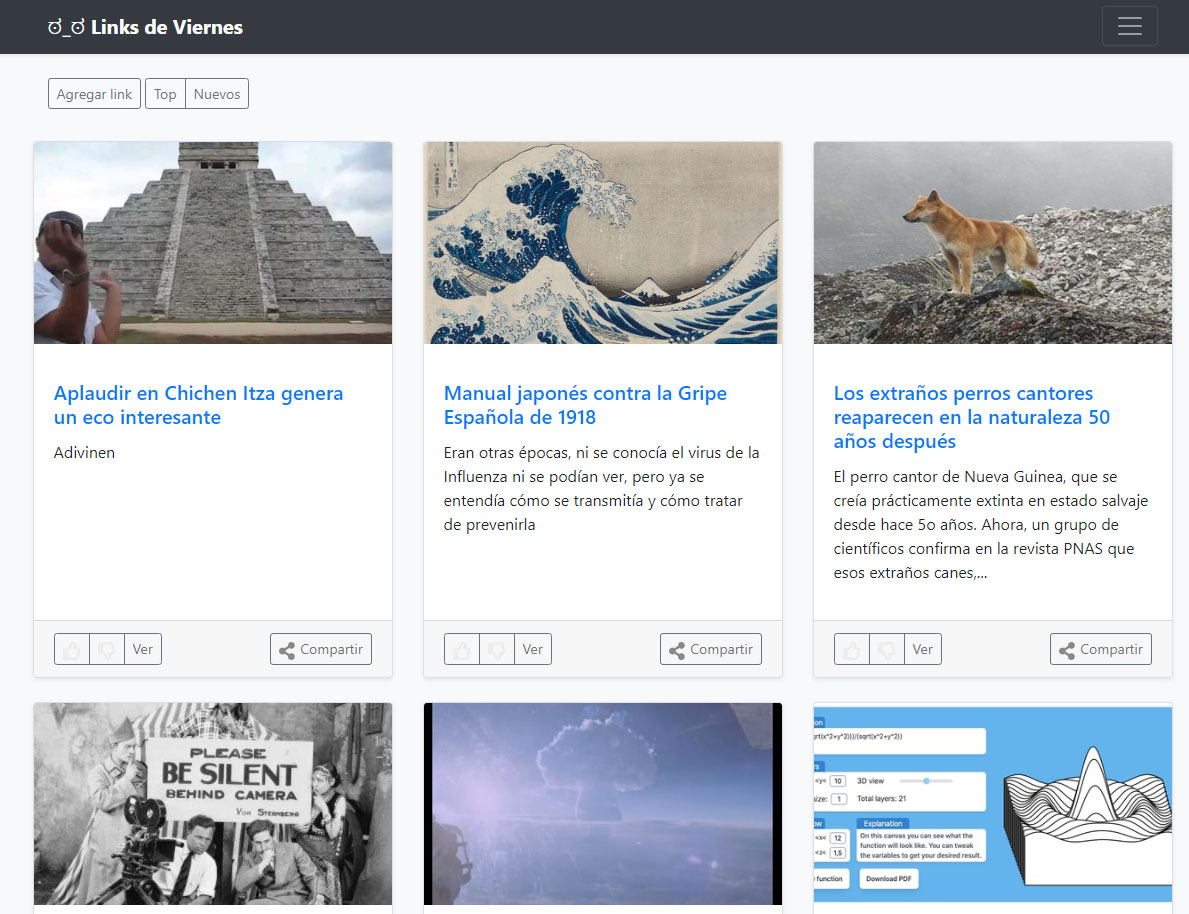Screen dimensions: 1189x914
Task: Switch to the Nuevos tab
Action: (x=217, y=94)
